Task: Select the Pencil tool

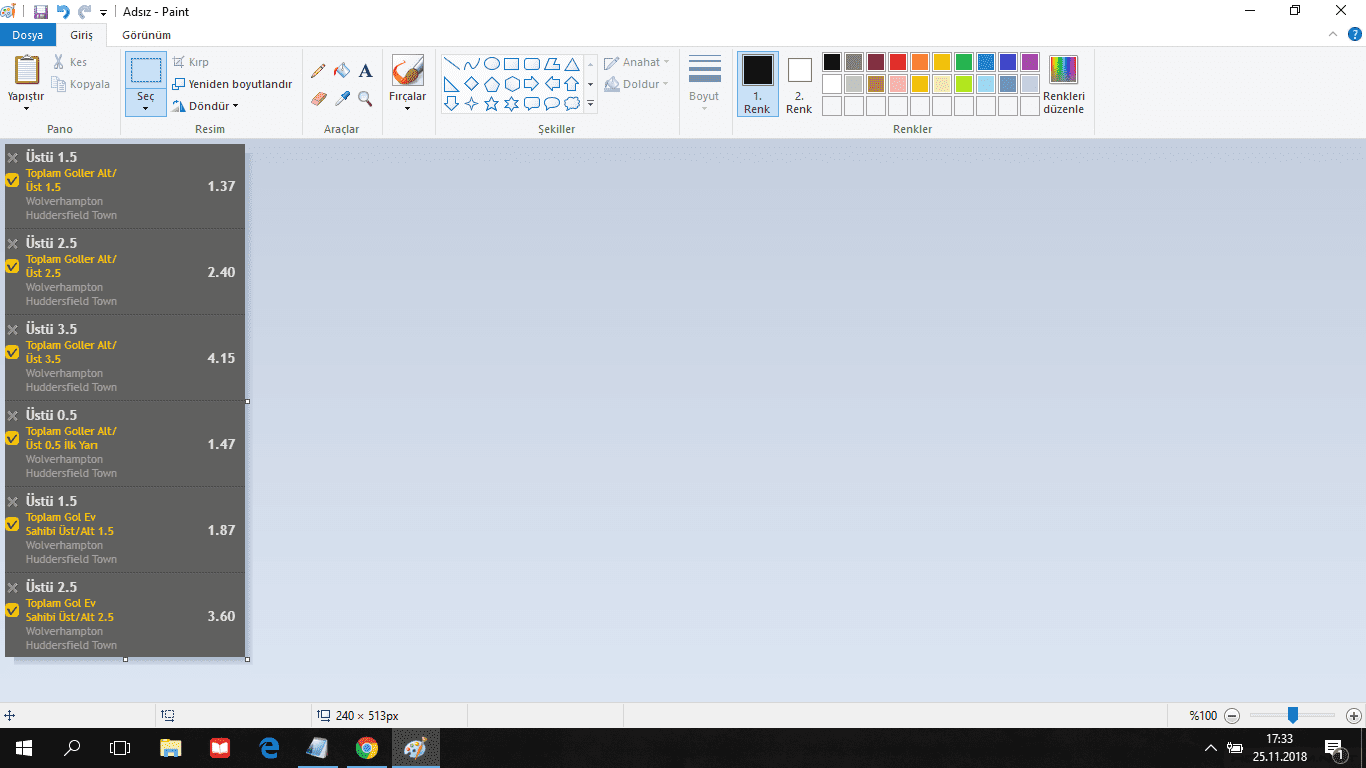Action: tap(318, 71)
